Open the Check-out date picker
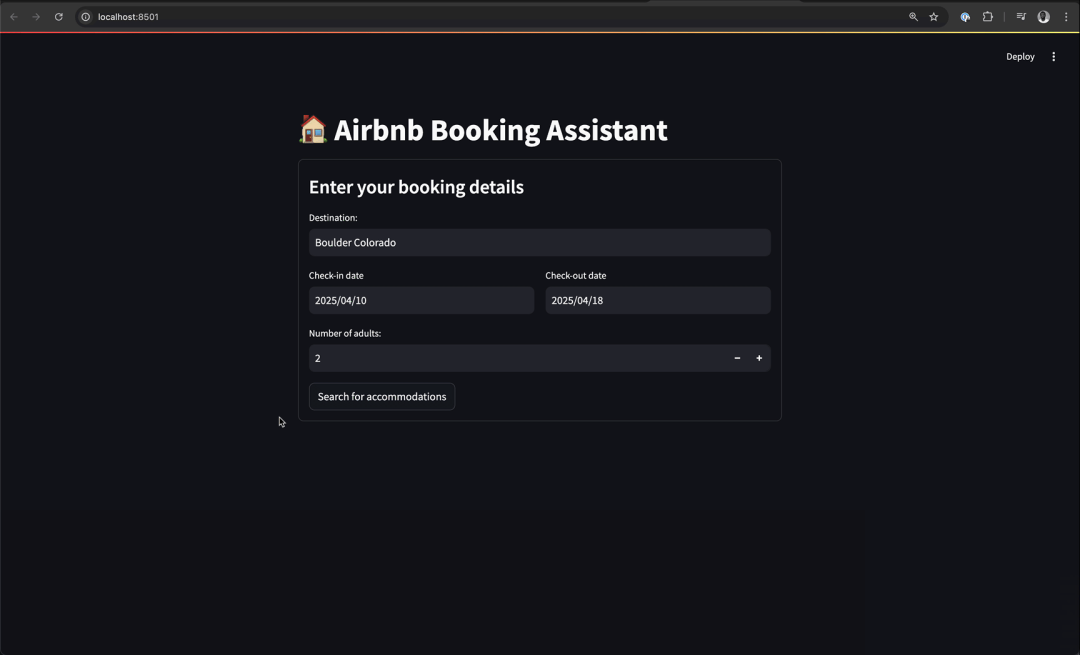 [657, 300]
